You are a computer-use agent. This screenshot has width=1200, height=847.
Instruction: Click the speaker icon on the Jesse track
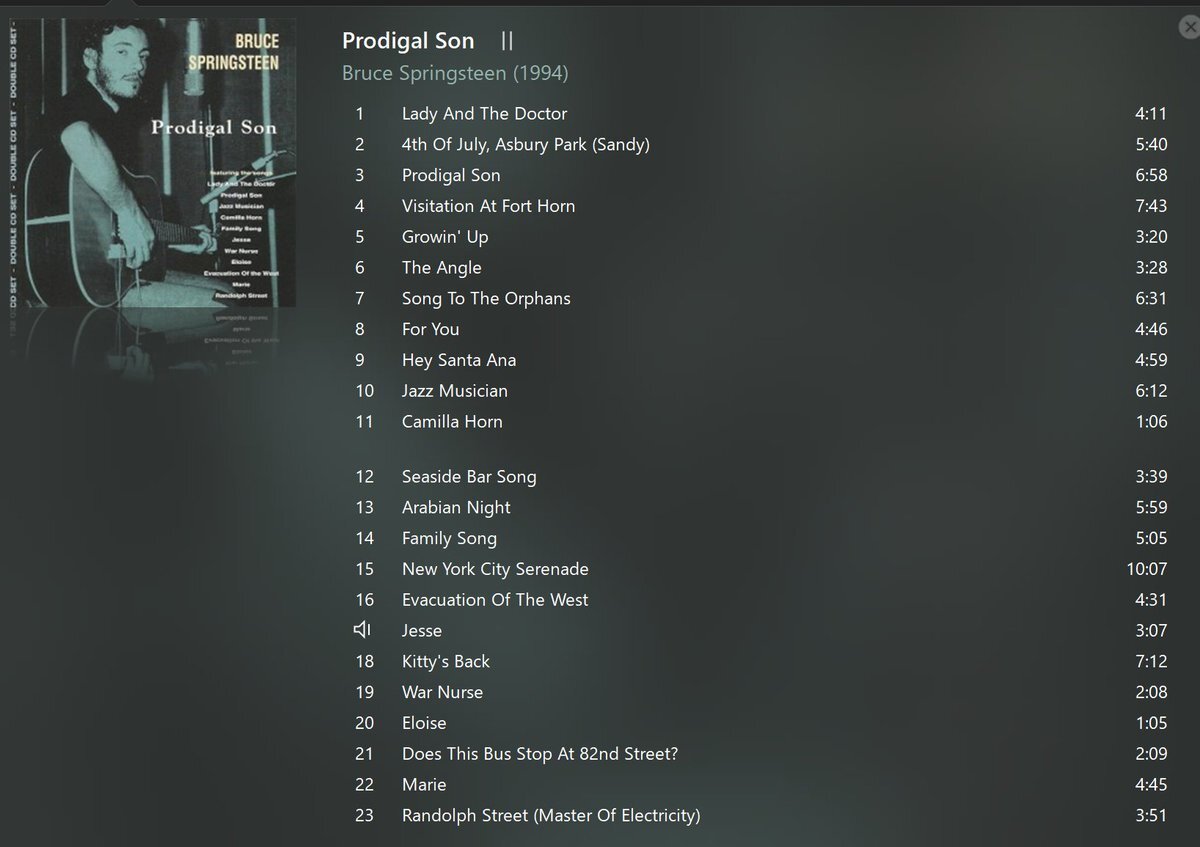pyautogui.click(x=363, y=630)
